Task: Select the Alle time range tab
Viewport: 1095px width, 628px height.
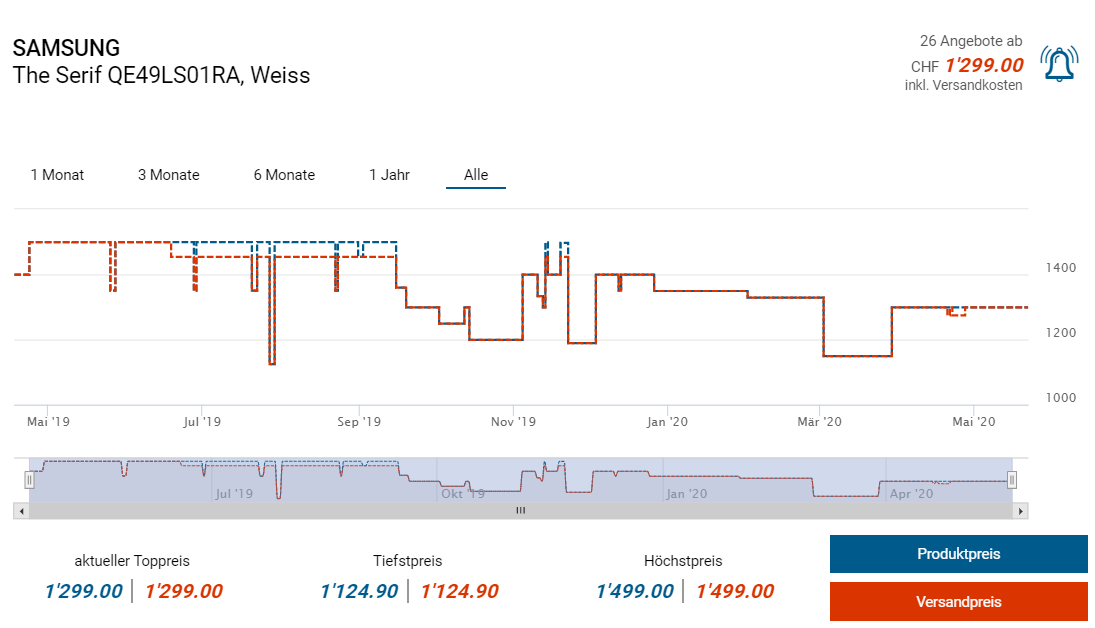Action: 476,175
